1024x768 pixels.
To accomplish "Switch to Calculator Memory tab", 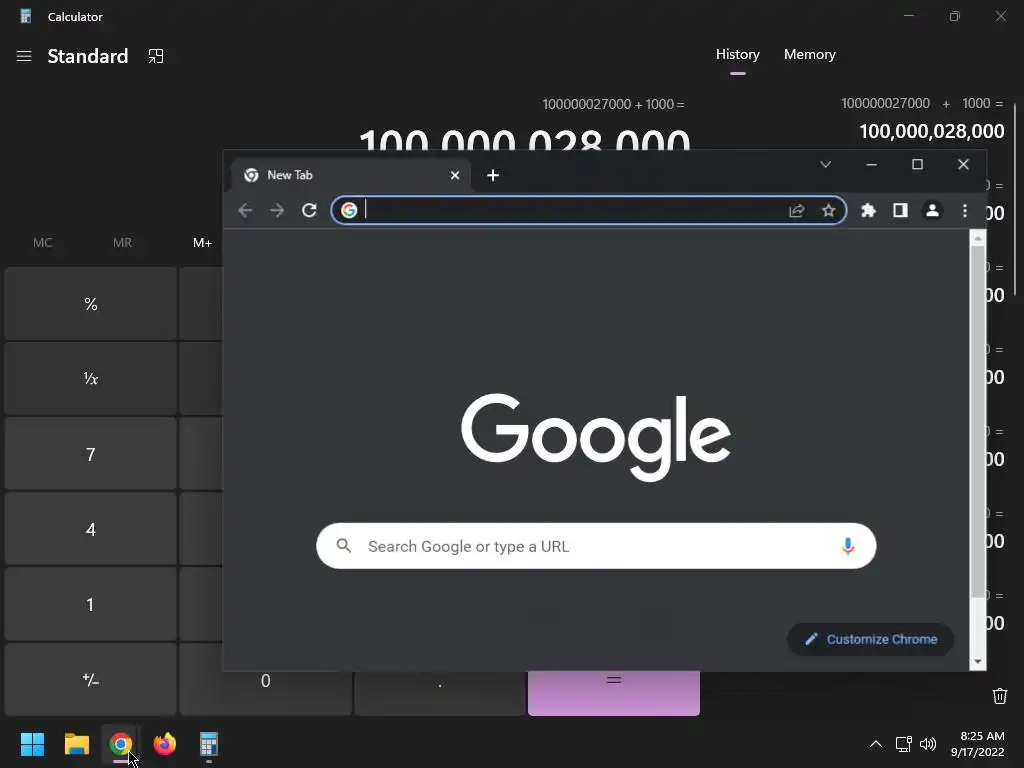I will (x=810, y=55).
